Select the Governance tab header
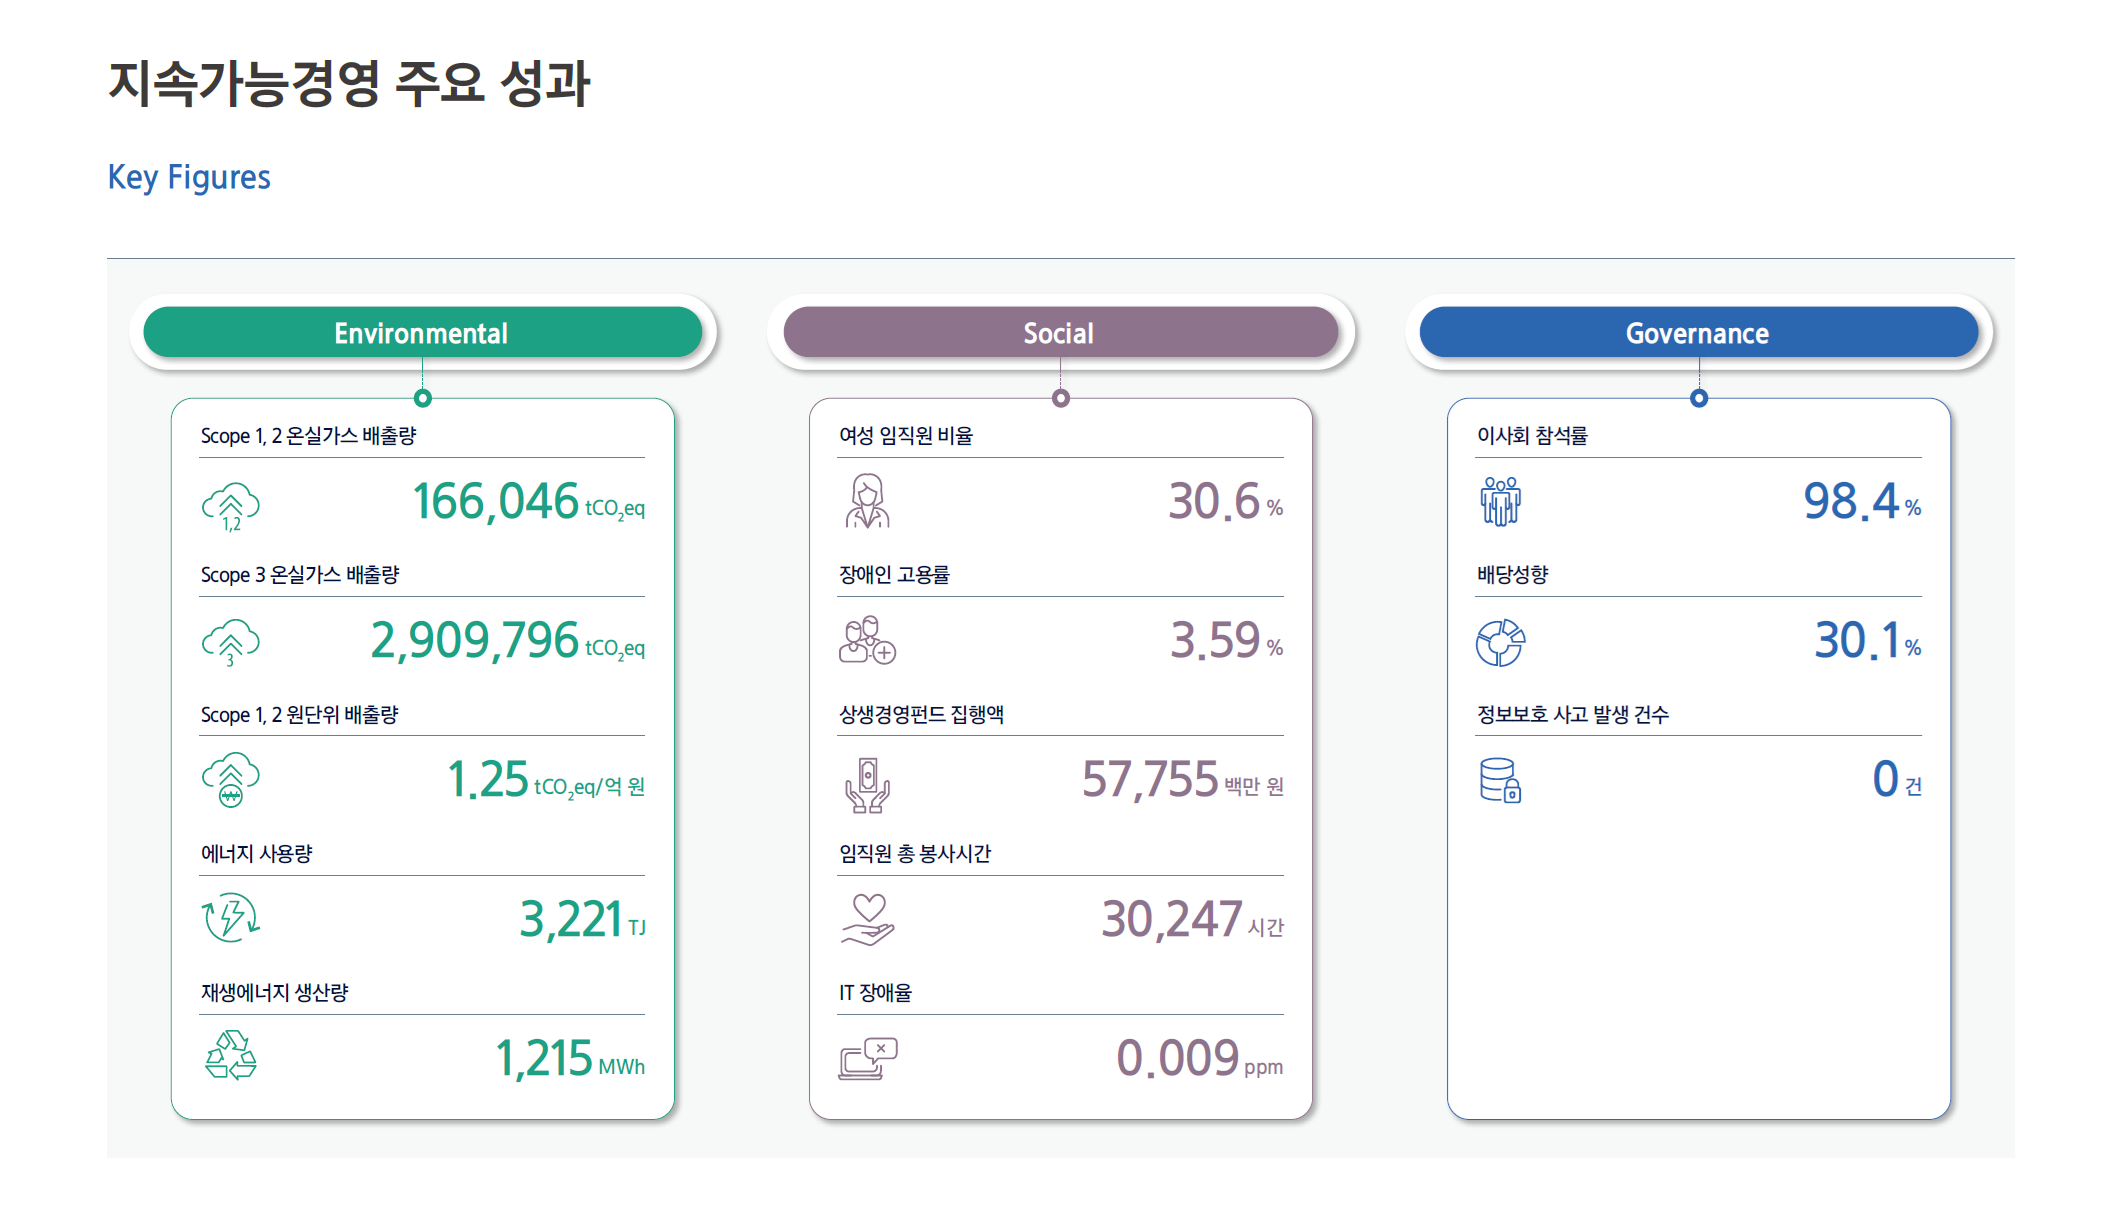Image resolution: width=2122 pixels, height=1207 pixels. click(x=1698, y=333)
